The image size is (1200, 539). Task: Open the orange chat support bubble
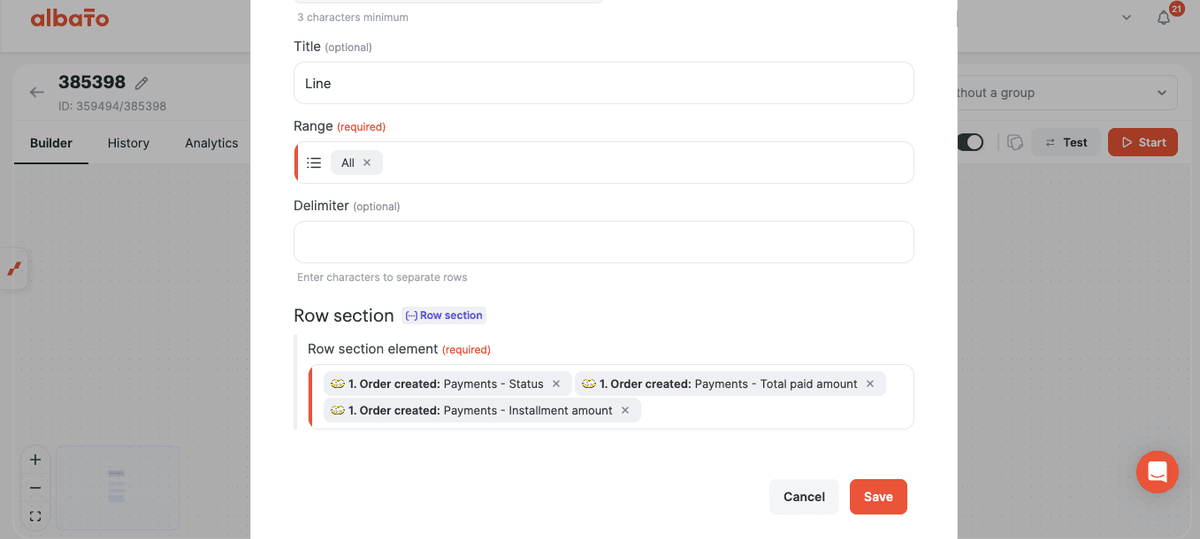click(1157, 471)
